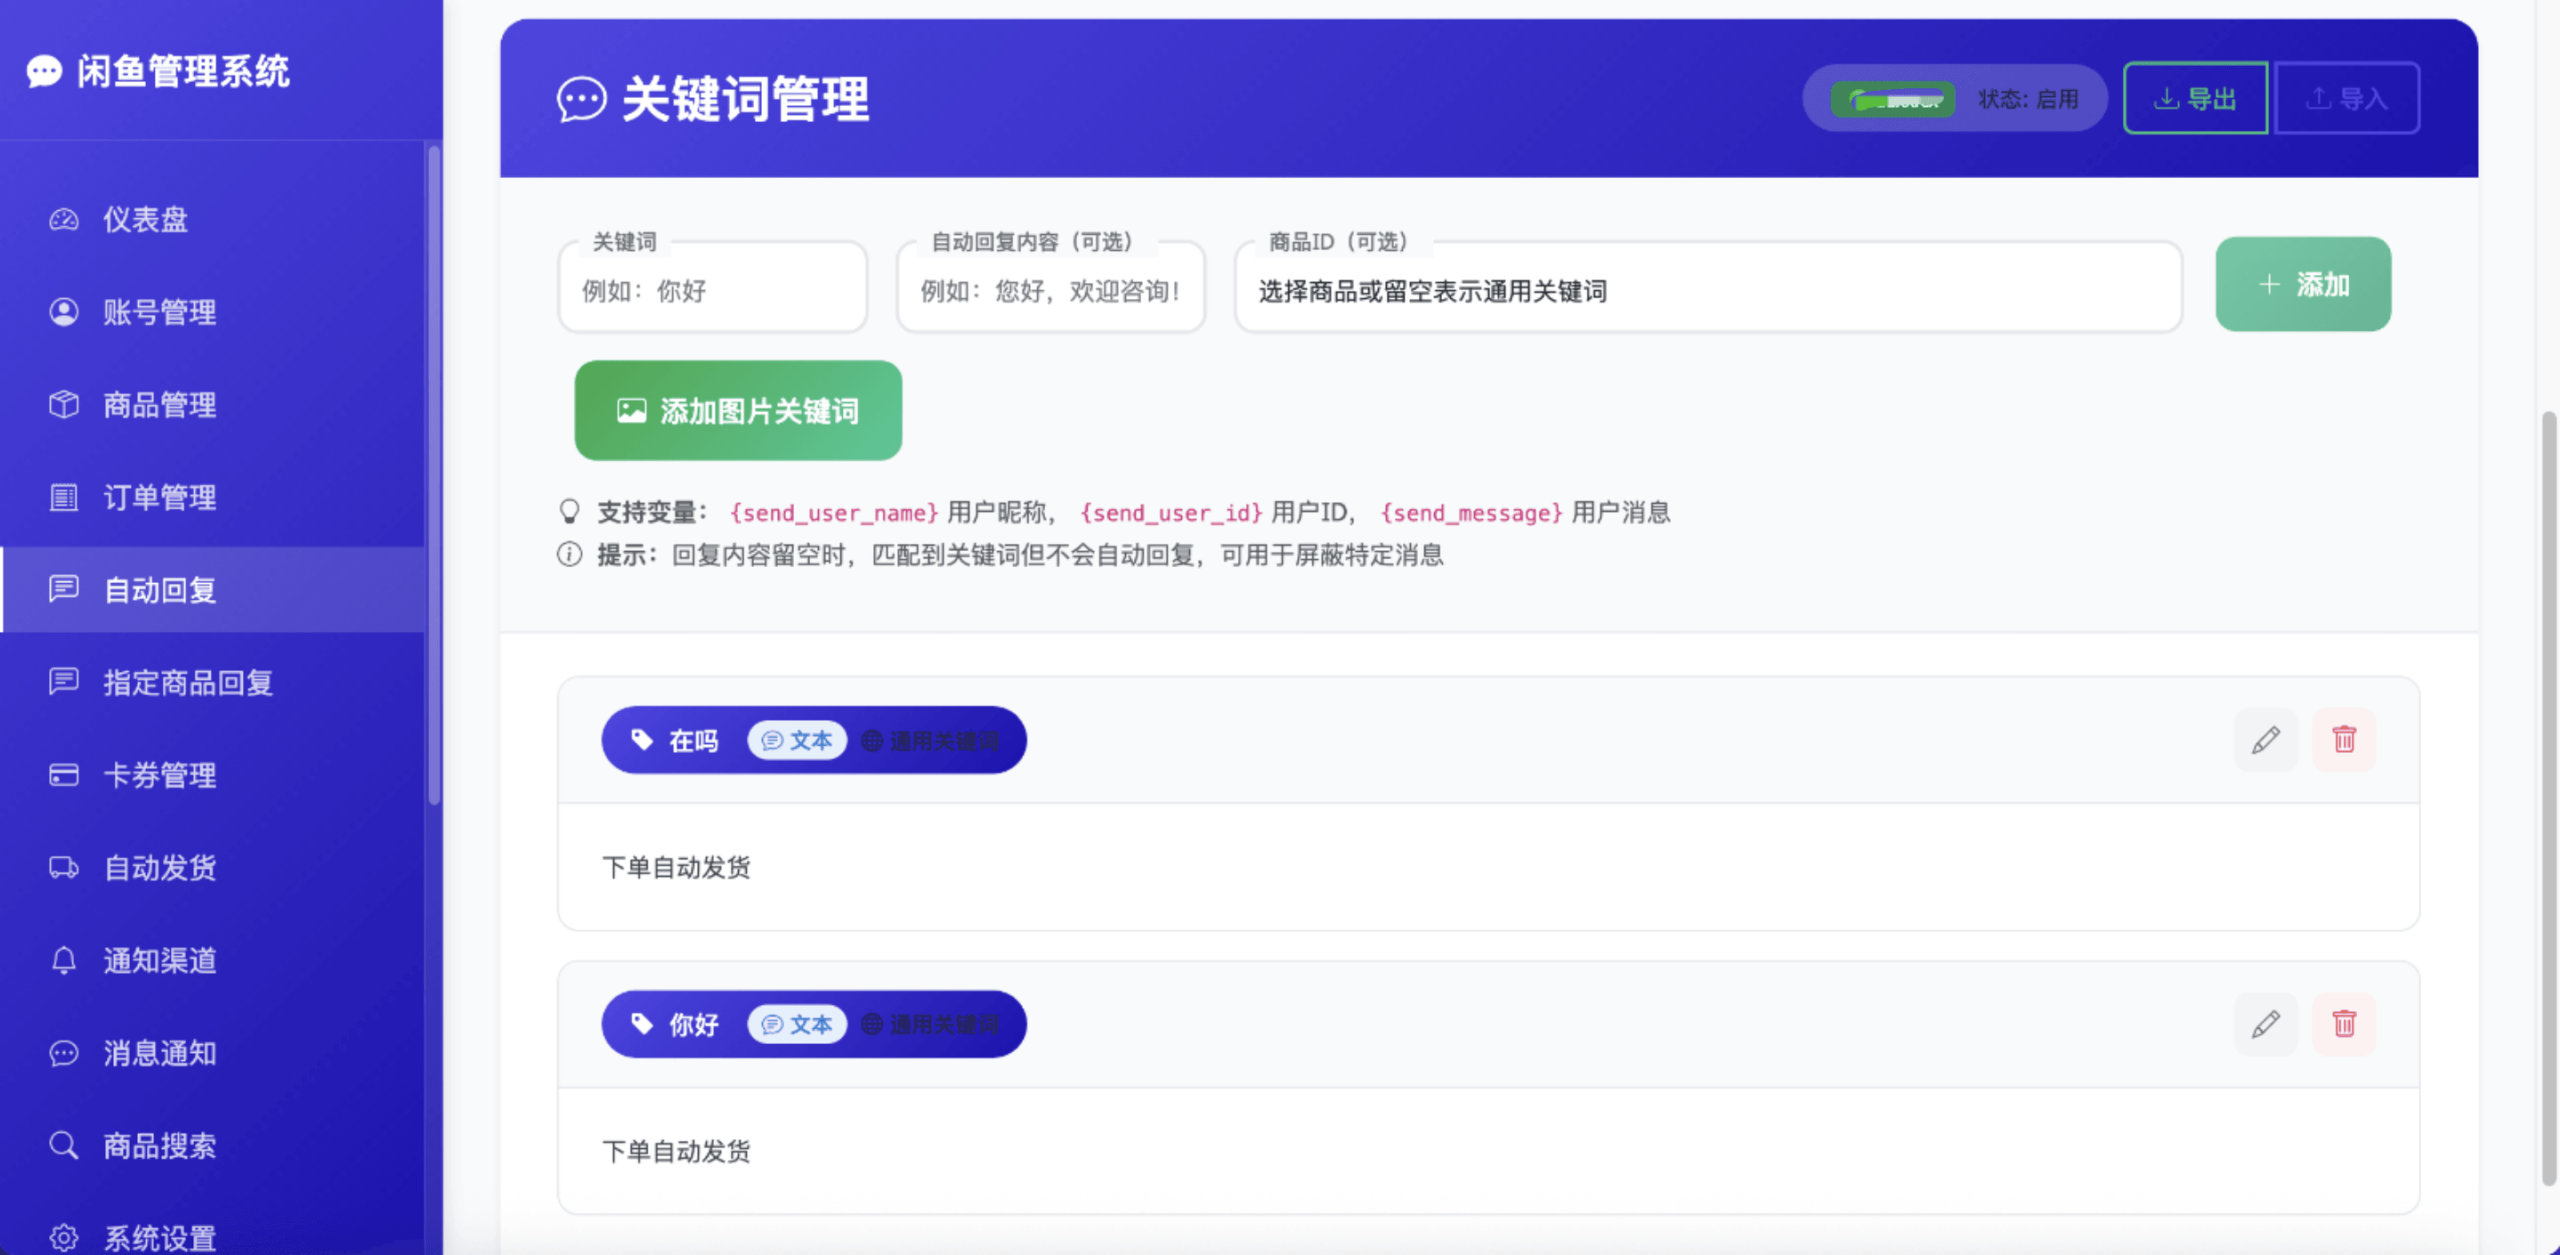
Task: Click the 商品搜索 magnifier icon
Action: pyautogui.click(x=64, y=1145)
